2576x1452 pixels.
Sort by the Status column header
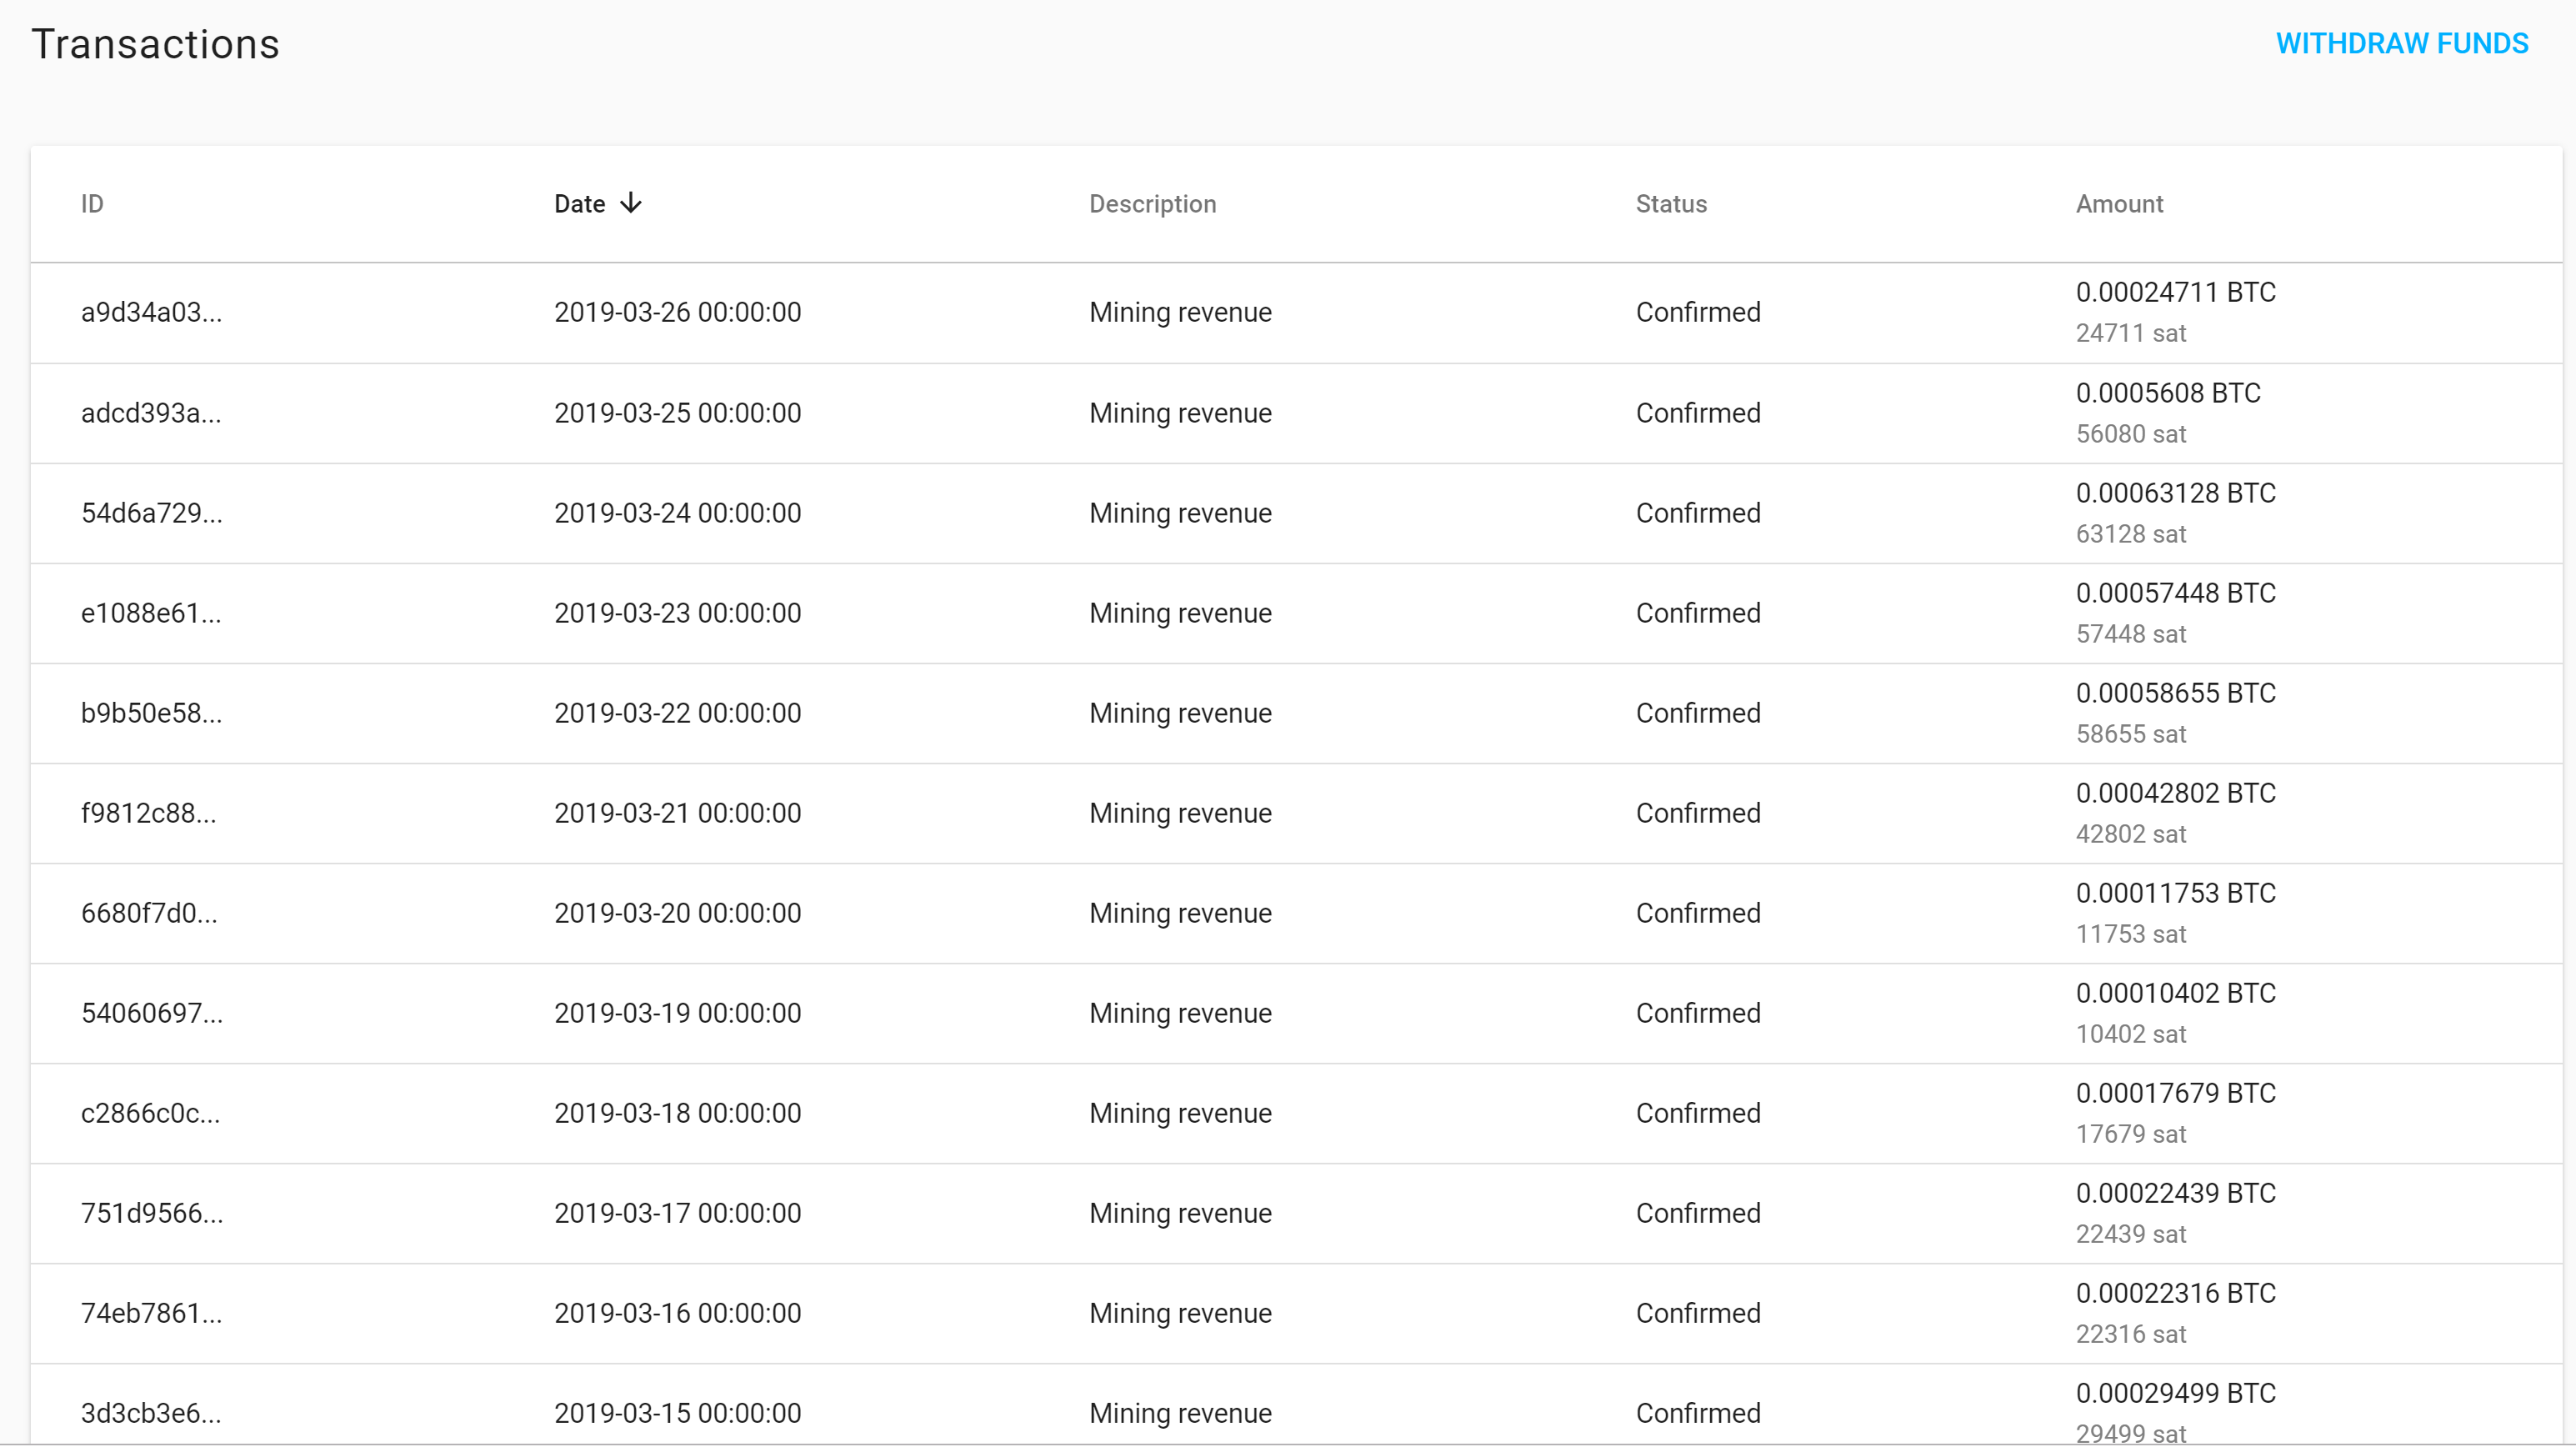[x=1671, y=204]
